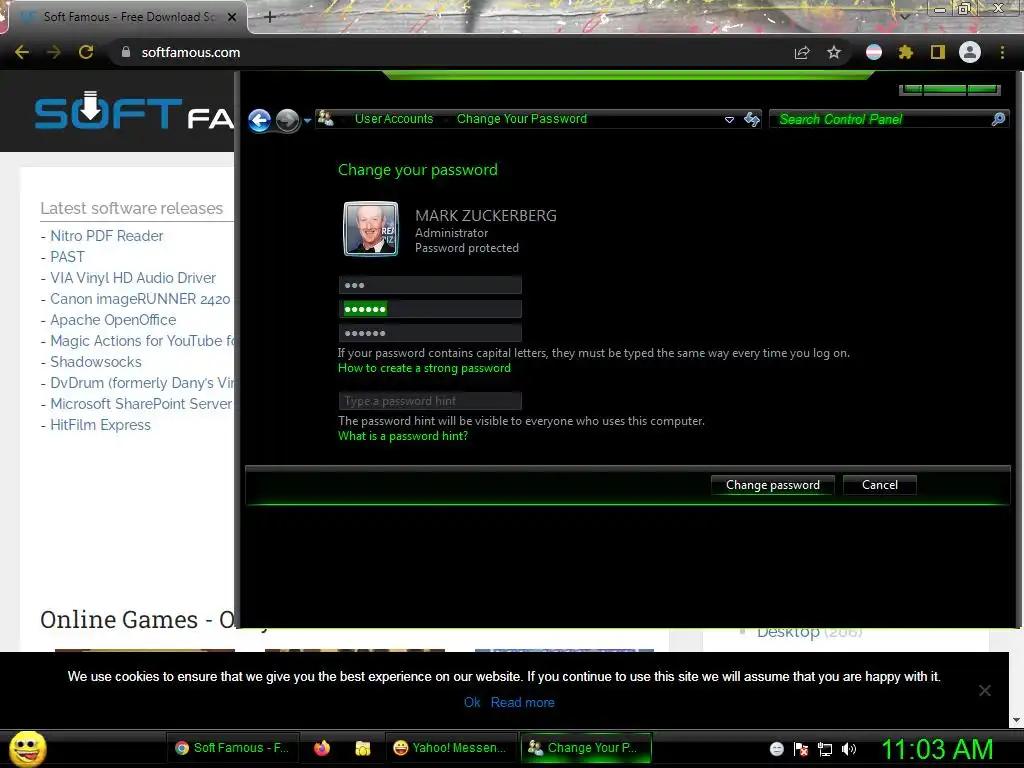Open recent pages dropdown beside forward arrow
1024x768 pixels.
pyautogui.click(x=308, y=120)
